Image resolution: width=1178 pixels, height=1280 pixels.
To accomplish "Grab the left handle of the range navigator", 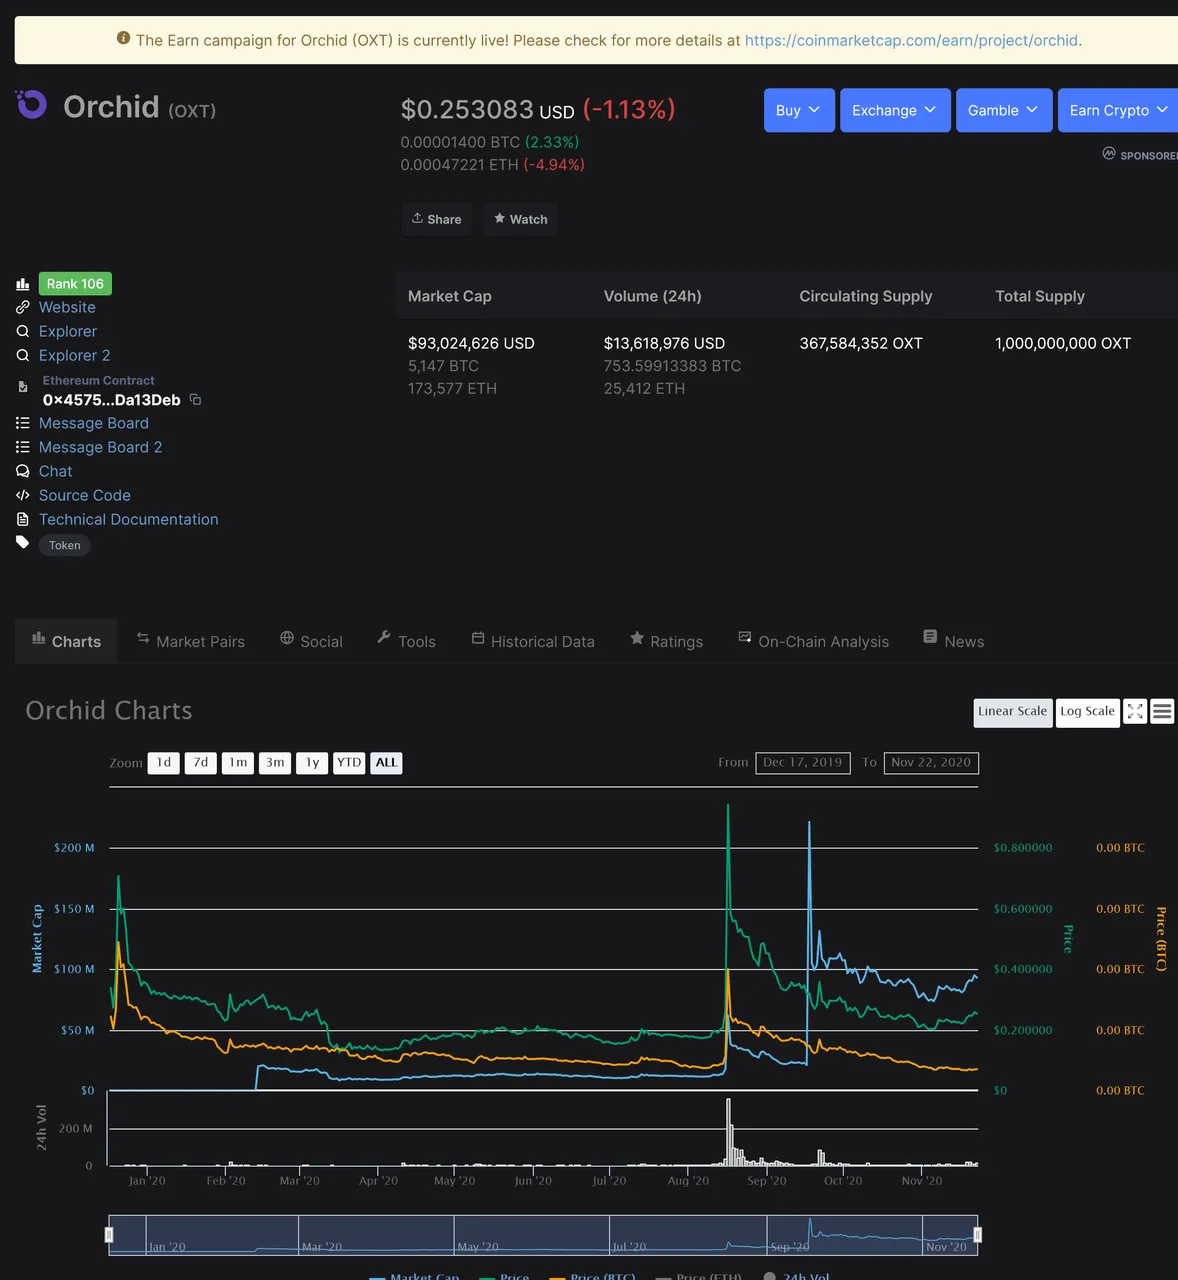I will pyautogui.click(x=109, y=1235).
